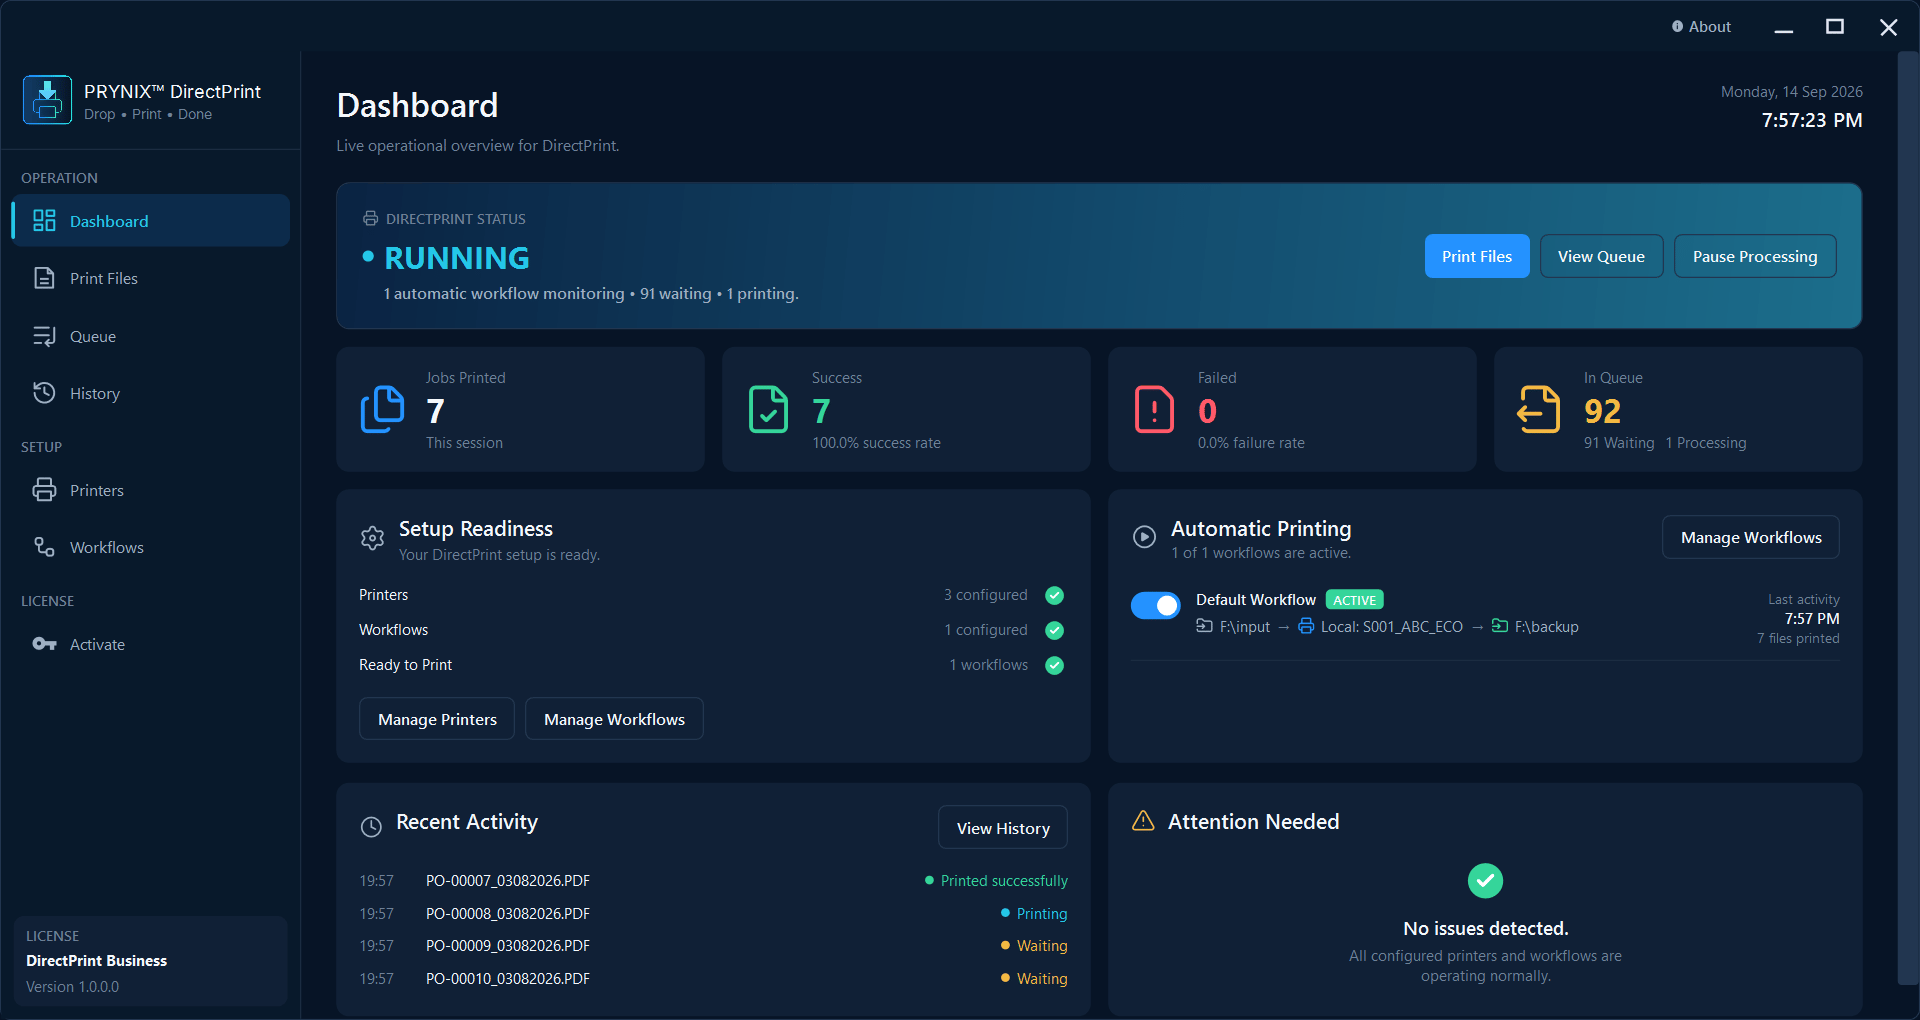Screen dimensions: 1920x1020
Task: Open View History button
Action: [x=1003, y=828]
